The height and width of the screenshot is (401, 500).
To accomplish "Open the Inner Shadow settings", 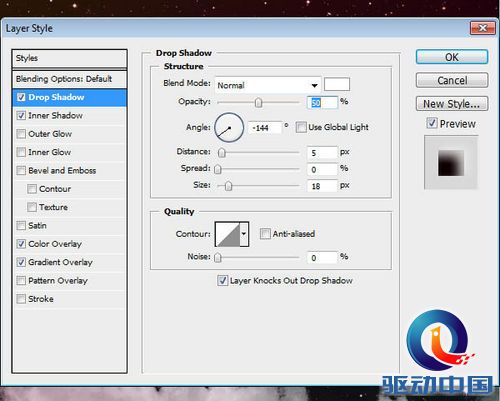I will (x=55, y=116).
